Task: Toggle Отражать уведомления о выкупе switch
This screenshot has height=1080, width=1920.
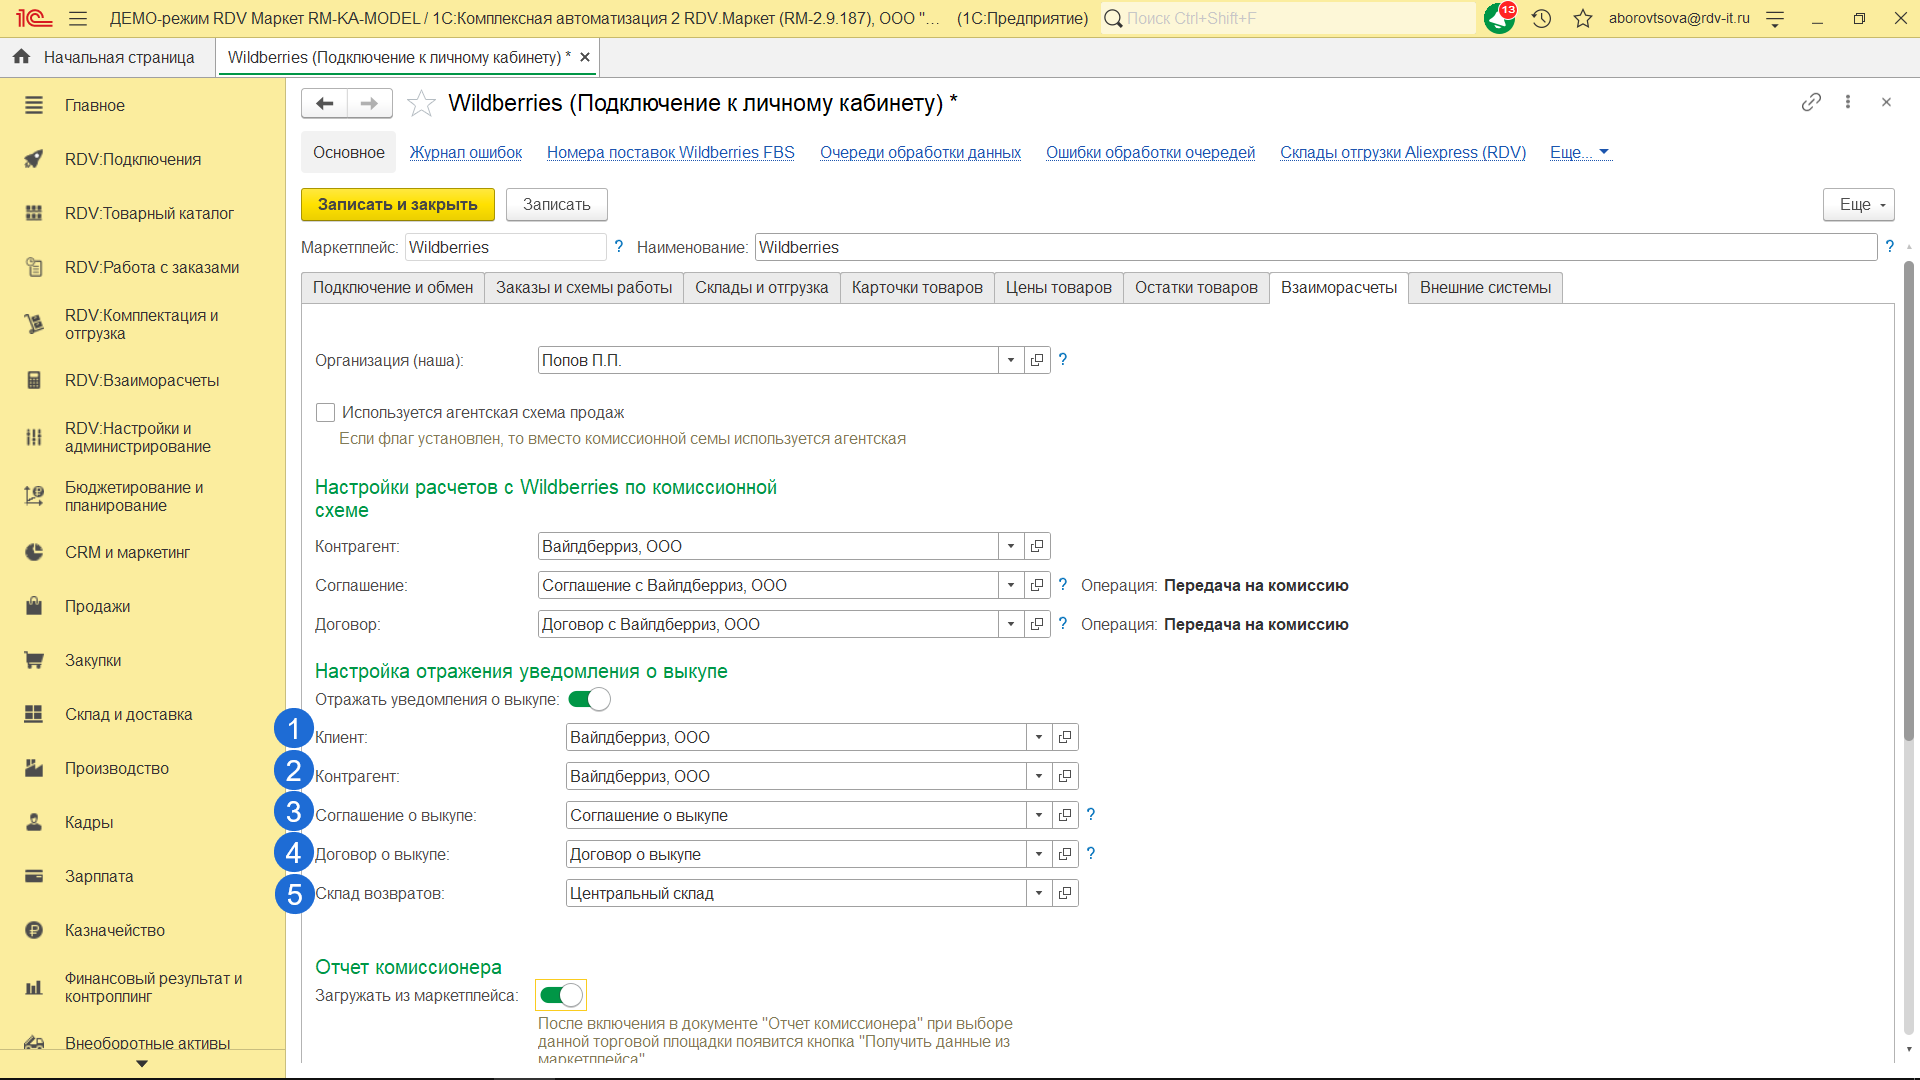Action: point(589,699)
